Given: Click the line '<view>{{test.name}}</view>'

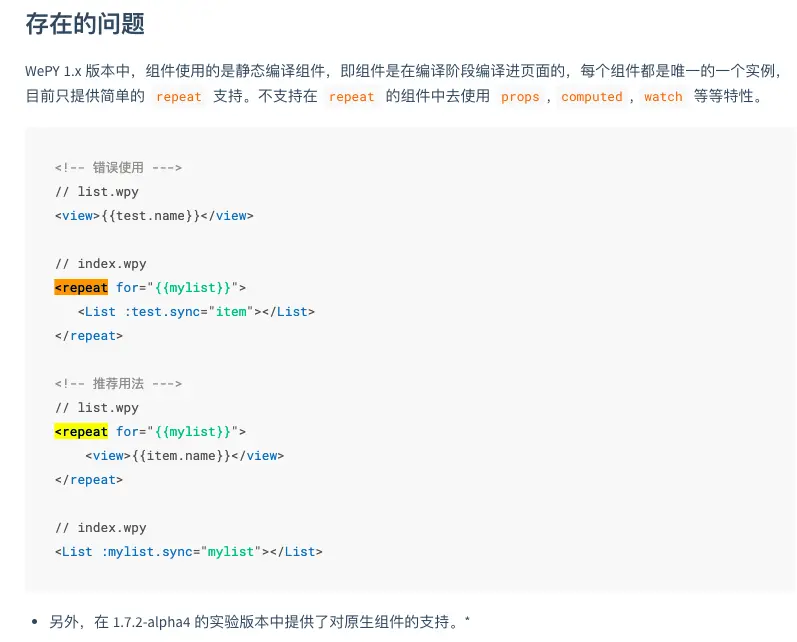Looking at the screenshot, I should (x=154, y=216).
